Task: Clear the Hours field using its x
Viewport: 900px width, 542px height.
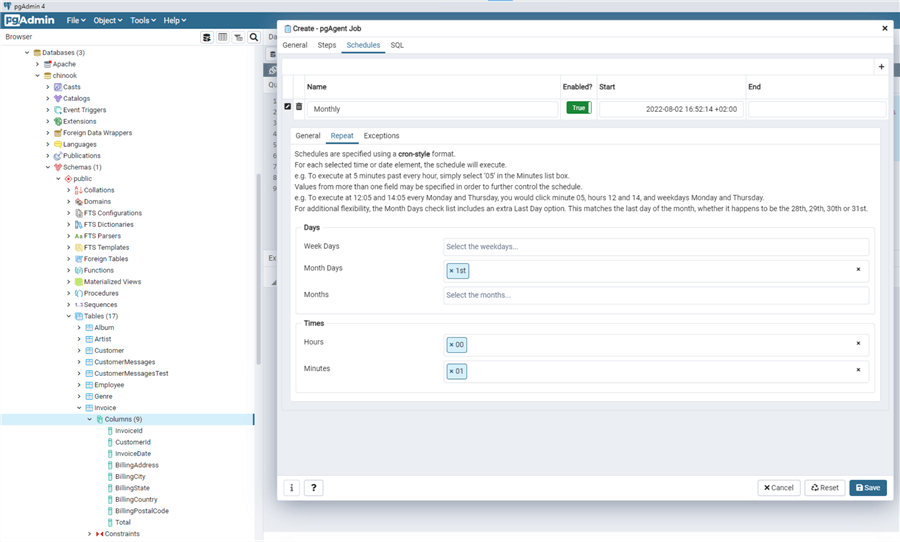Action: [858, 343]
